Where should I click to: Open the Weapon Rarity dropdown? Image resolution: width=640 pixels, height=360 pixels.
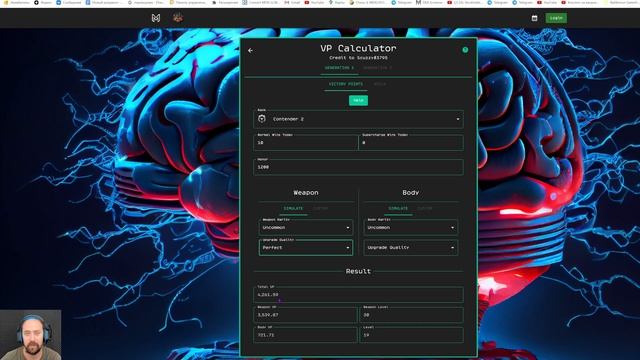306,227
